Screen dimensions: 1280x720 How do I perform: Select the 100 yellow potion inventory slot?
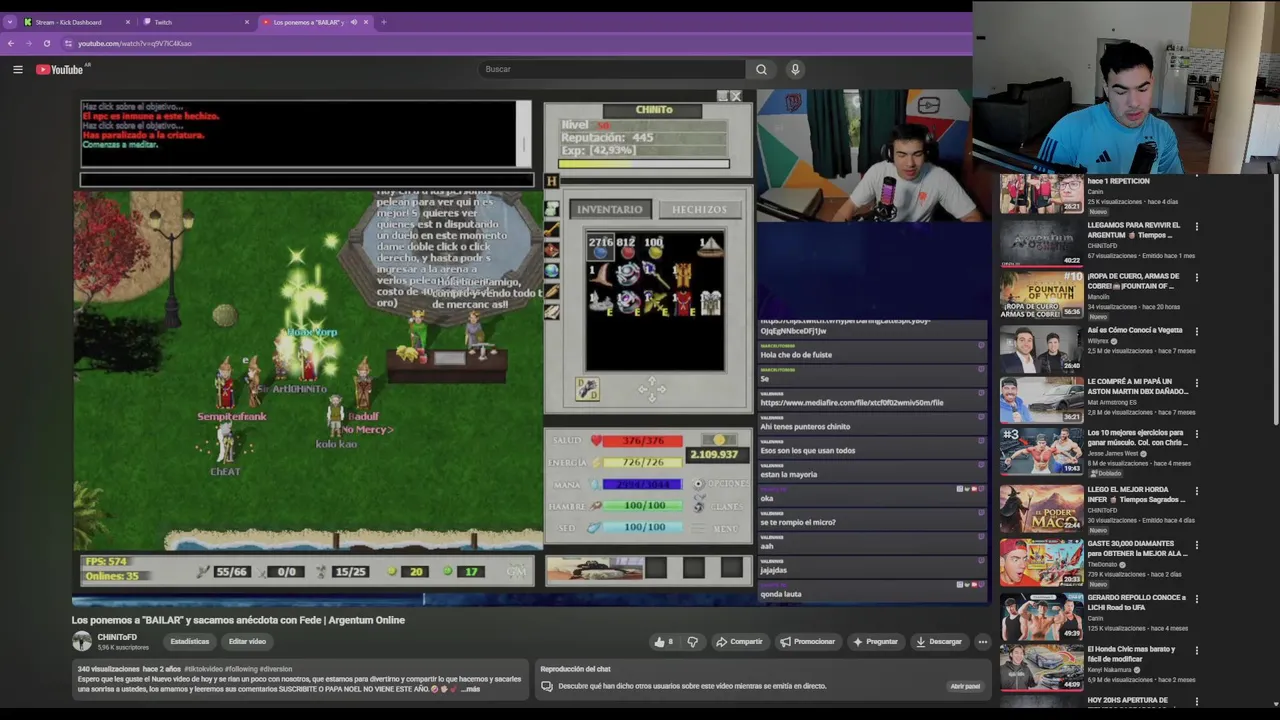[x=654, y=247]
